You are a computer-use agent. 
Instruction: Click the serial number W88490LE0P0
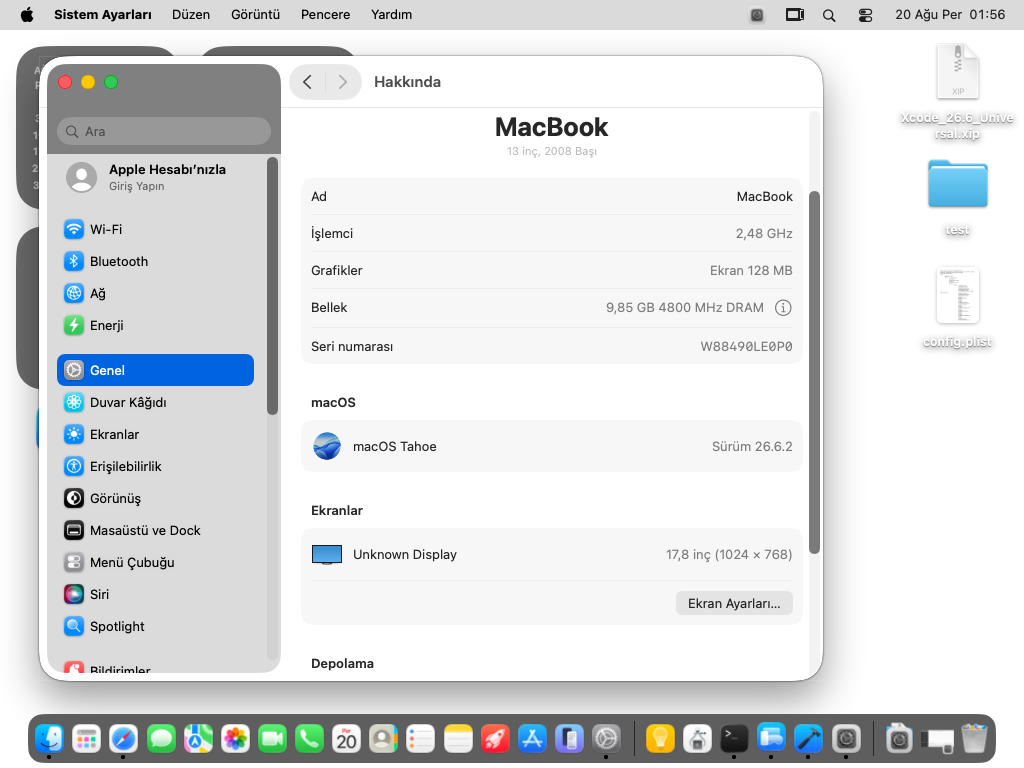pyautogui.click(x=746, y=347)
